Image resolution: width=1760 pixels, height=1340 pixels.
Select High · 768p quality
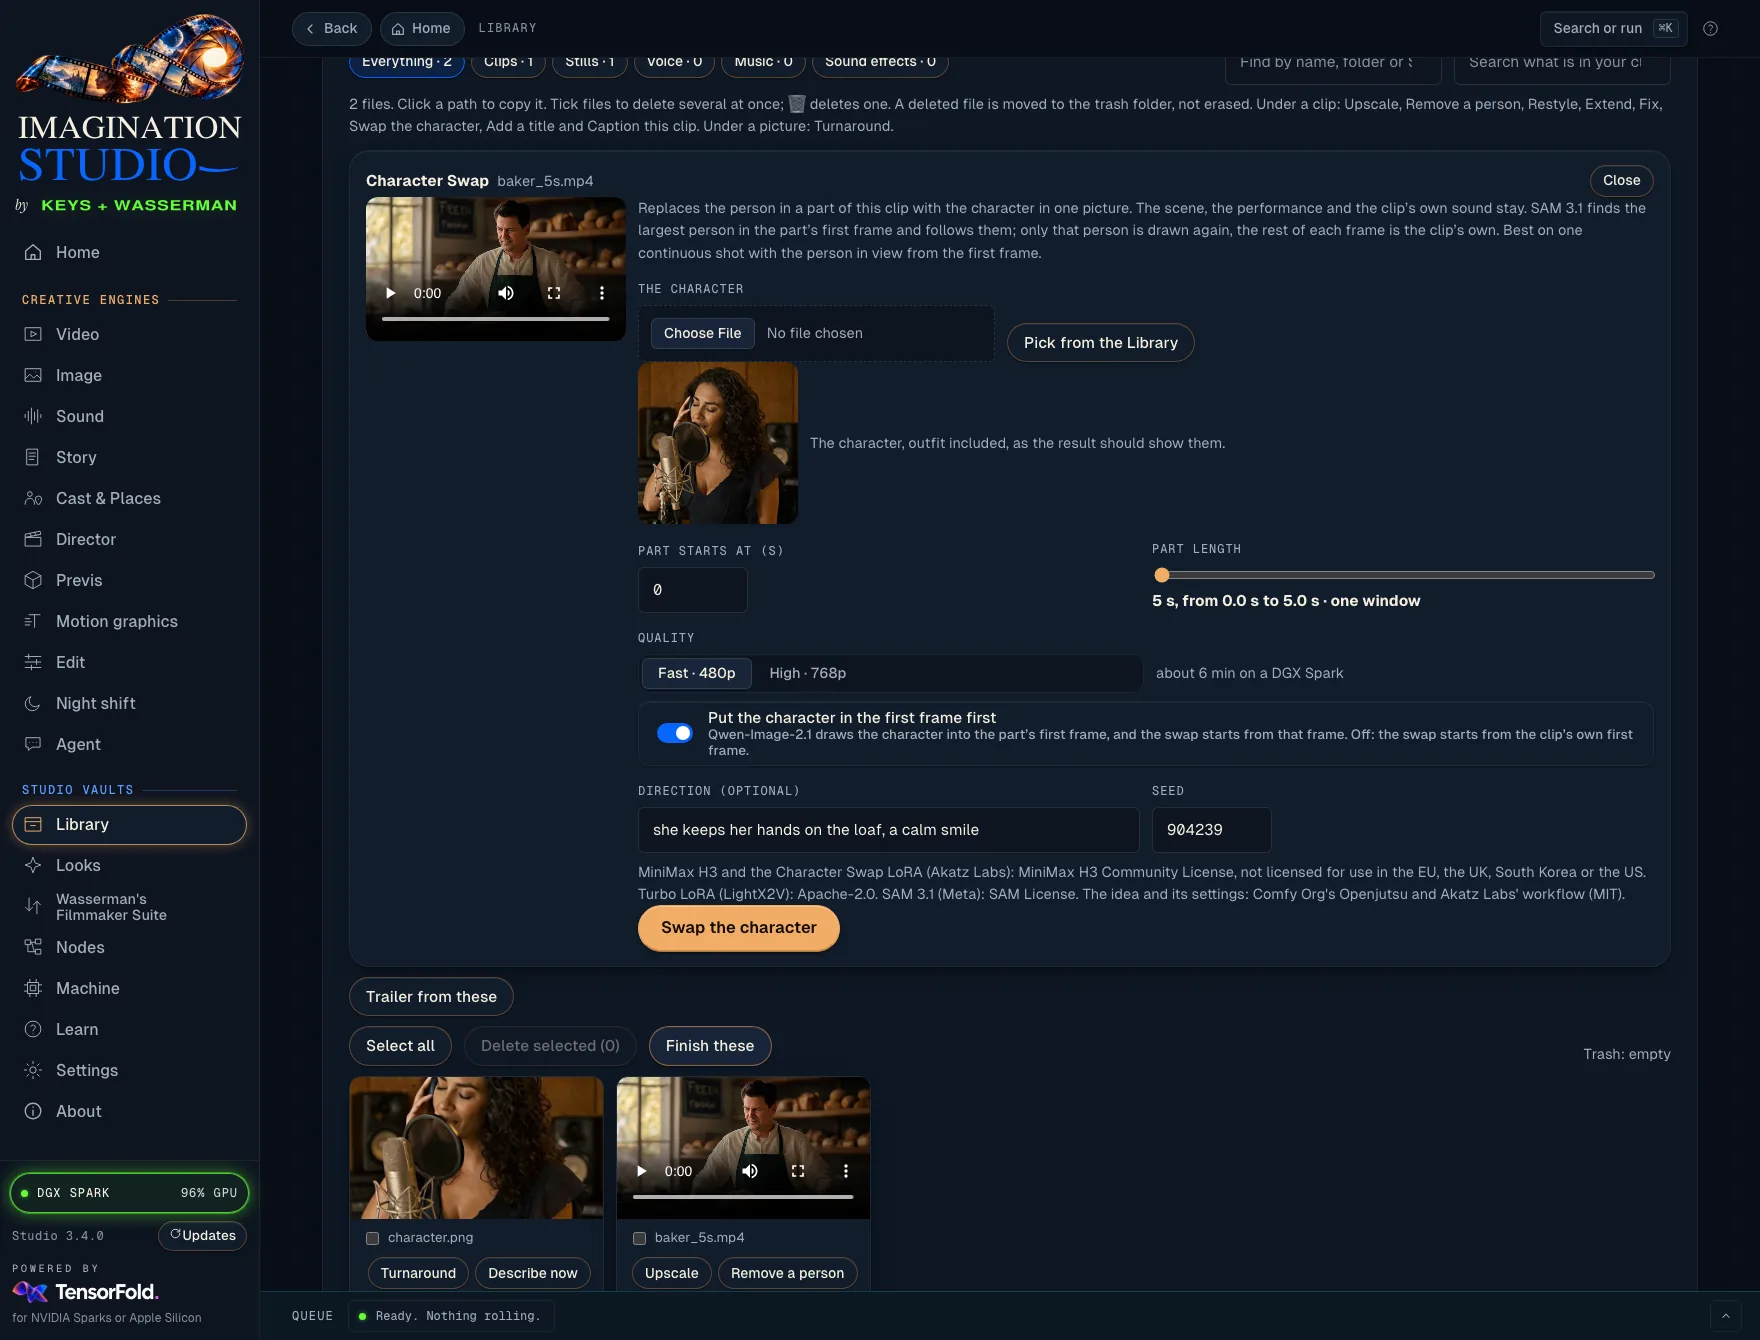807,673
